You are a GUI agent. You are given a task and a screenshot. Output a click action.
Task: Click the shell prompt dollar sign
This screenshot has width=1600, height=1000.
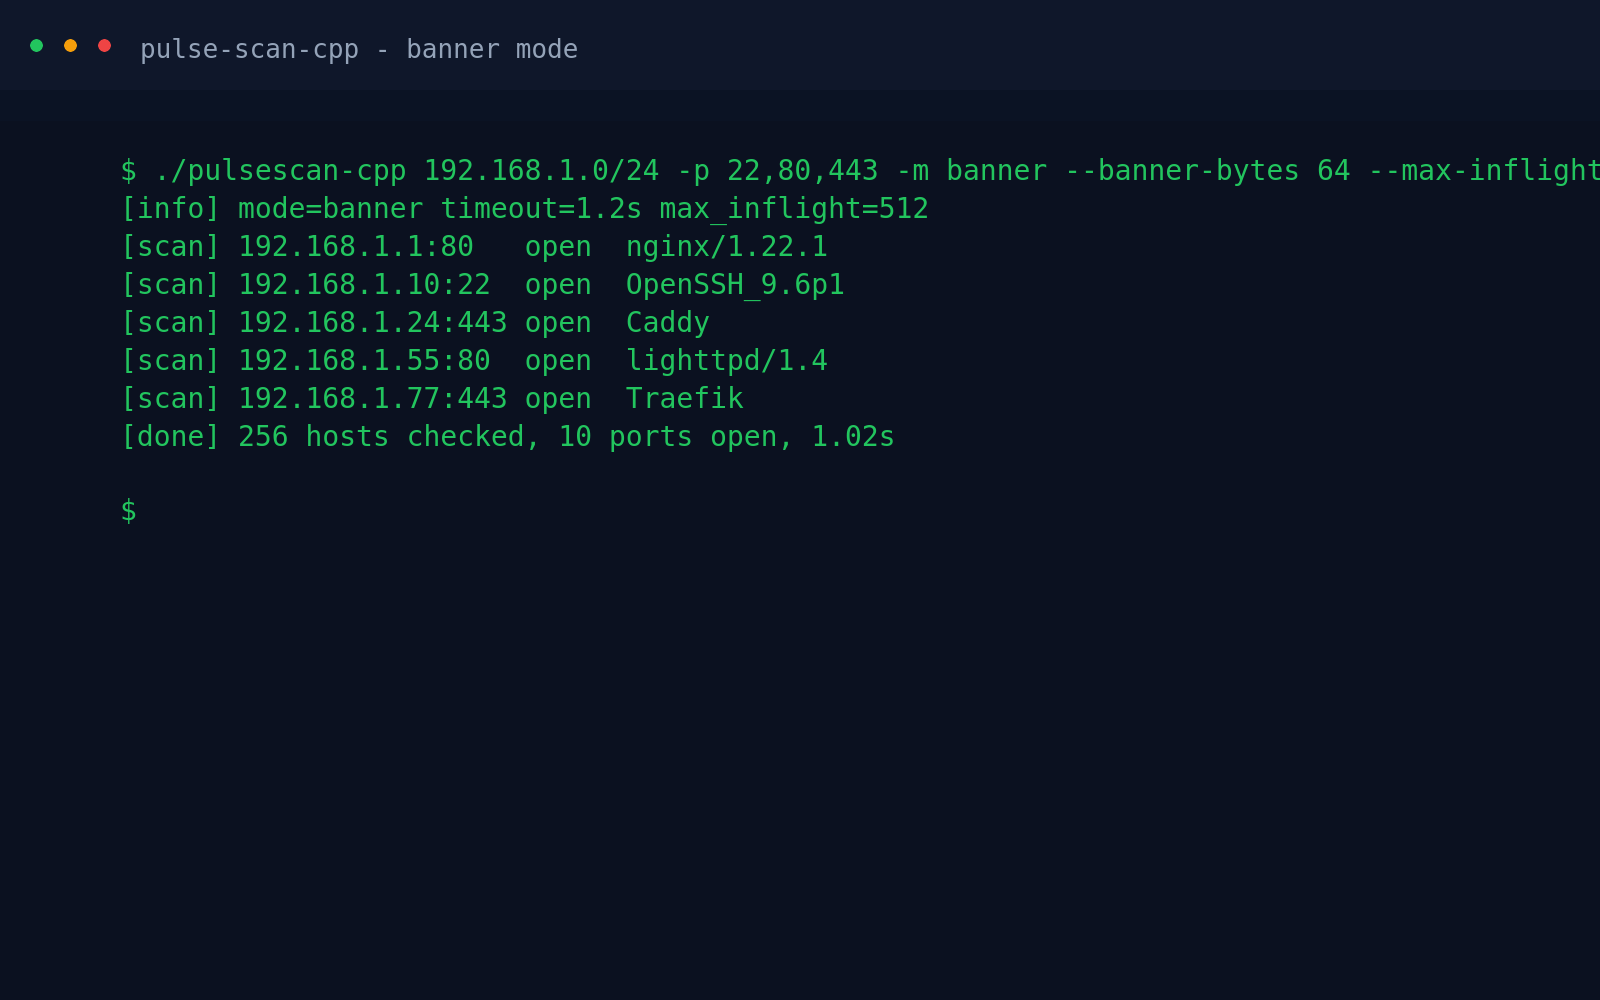(128, 510)
